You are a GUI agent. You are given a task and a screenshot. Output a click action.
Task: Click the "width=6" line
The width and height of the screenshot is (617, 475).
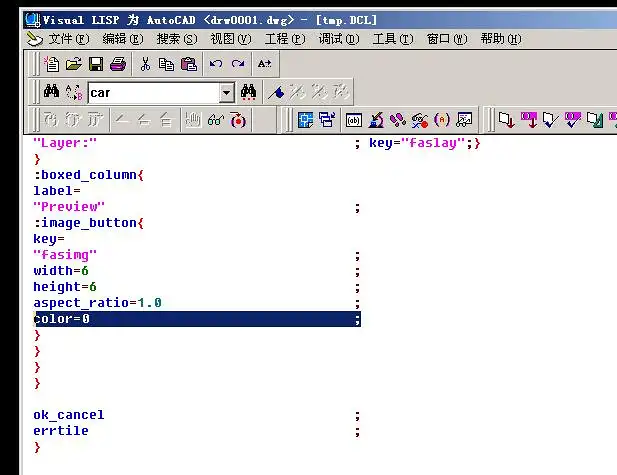click(61, 271)
